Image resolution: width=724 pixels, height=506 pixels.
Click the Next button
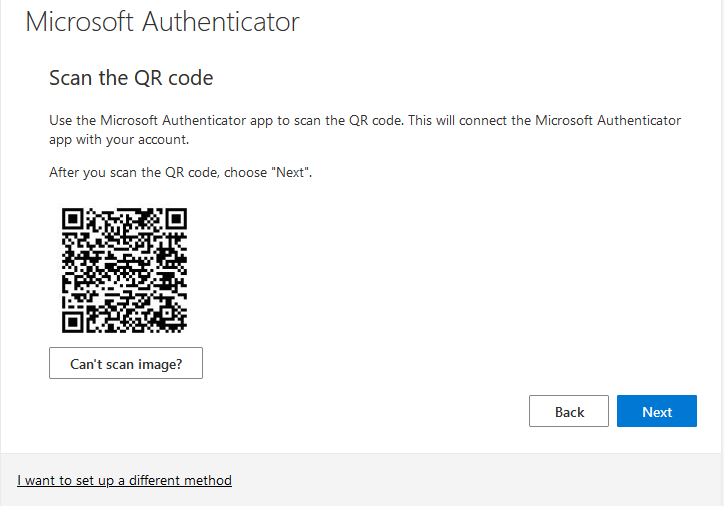click(657, 411)
